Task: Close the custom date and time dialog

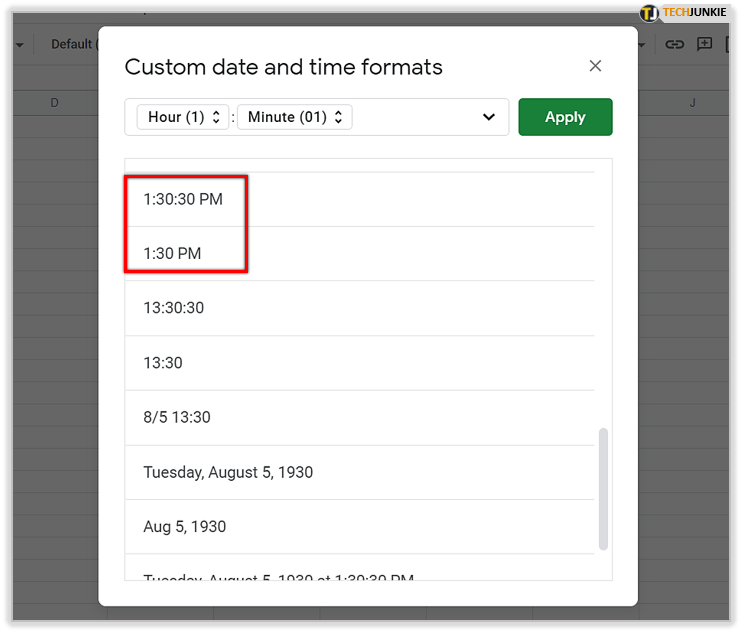Action: pos(595,66)
